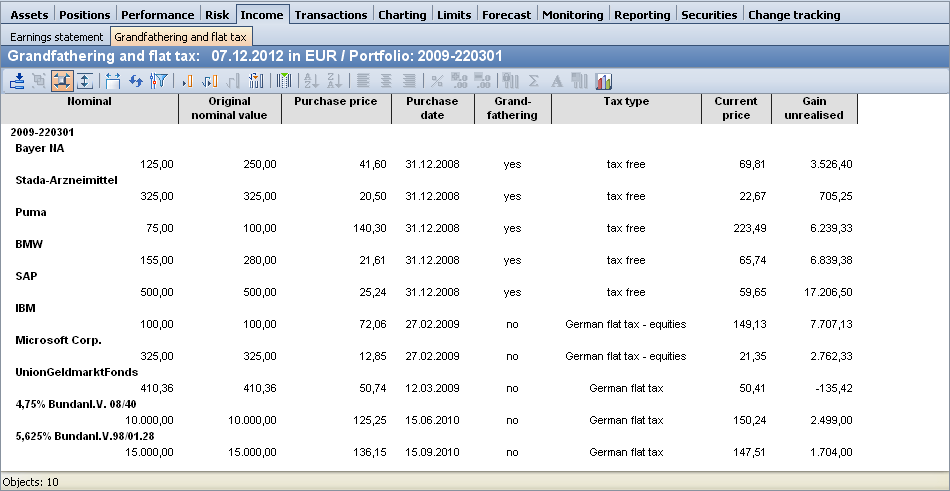Toggle the highlighted fit-to-window icon
Screen dimensions: 950x491
click(x=63, y=81)
